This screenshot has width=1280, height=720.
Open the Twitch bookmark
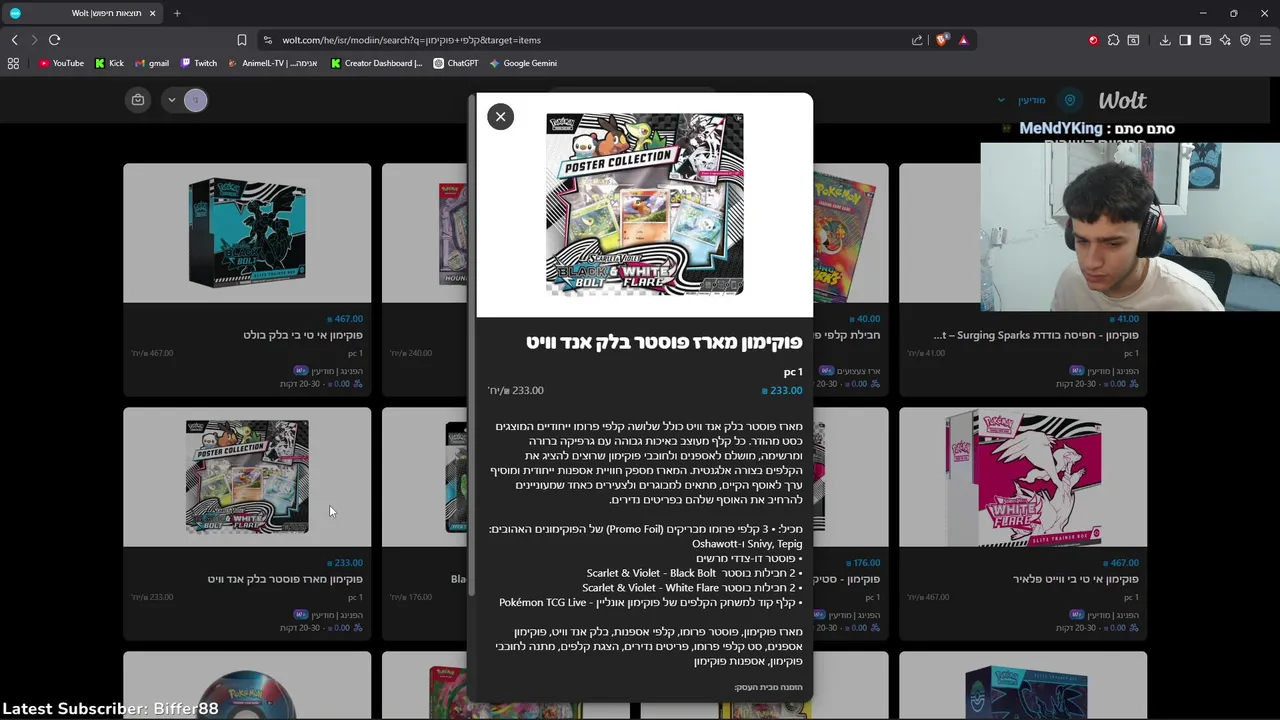pos(199,63)
